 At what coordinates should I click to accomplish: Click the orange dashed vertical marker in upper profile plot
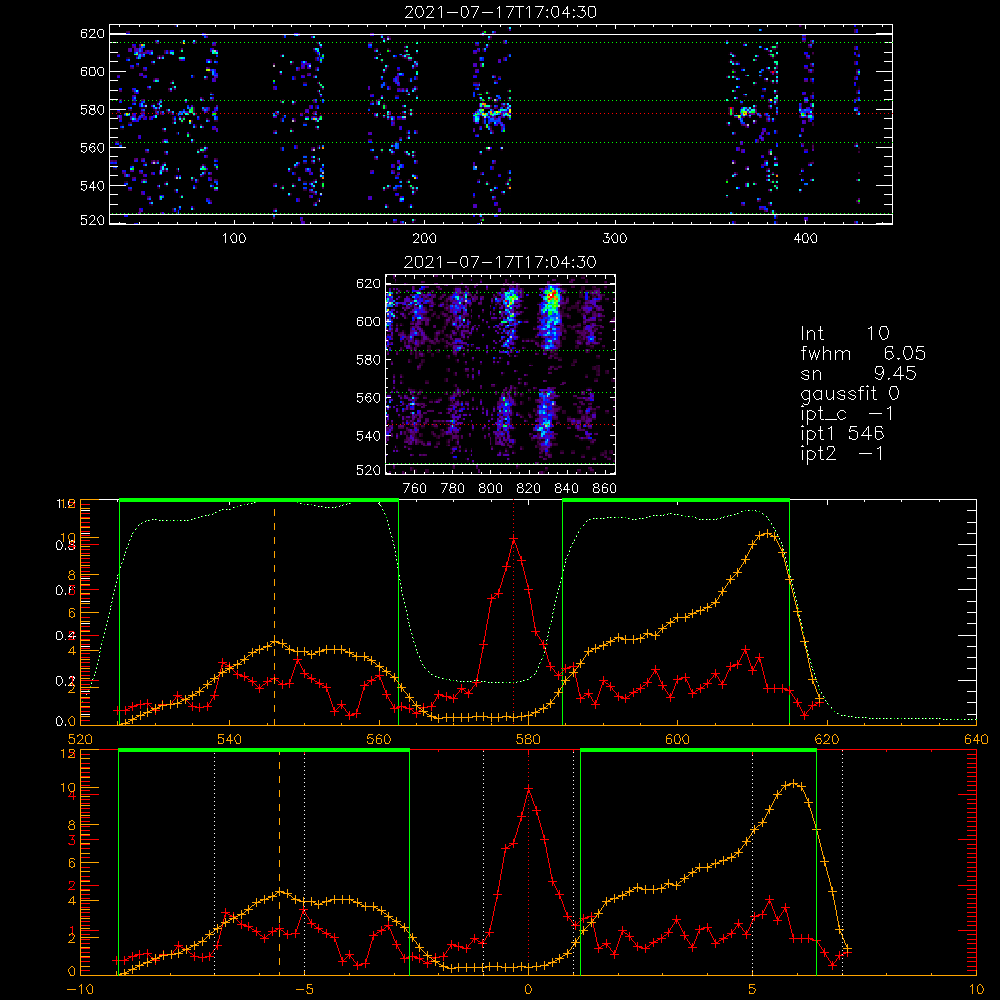pos(275,615)
